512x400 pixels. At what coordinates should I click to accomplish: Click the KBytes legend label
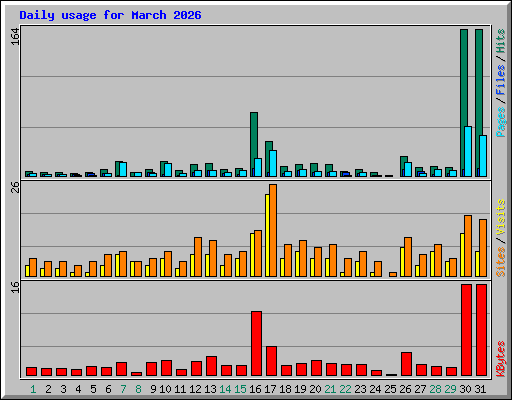(x=500, y=359)
